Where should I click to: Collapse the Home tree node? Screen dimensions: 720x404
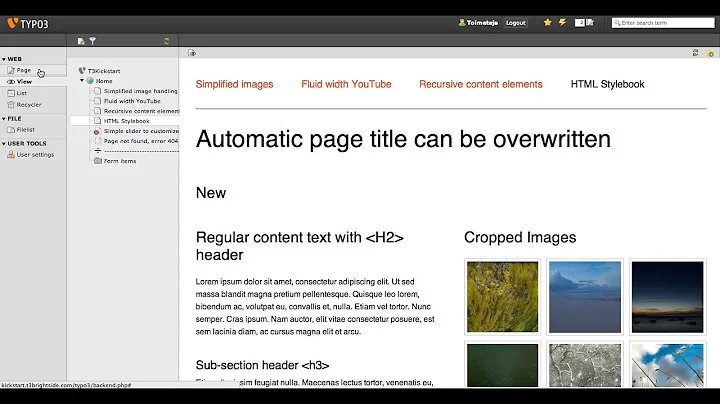[82, 81]
